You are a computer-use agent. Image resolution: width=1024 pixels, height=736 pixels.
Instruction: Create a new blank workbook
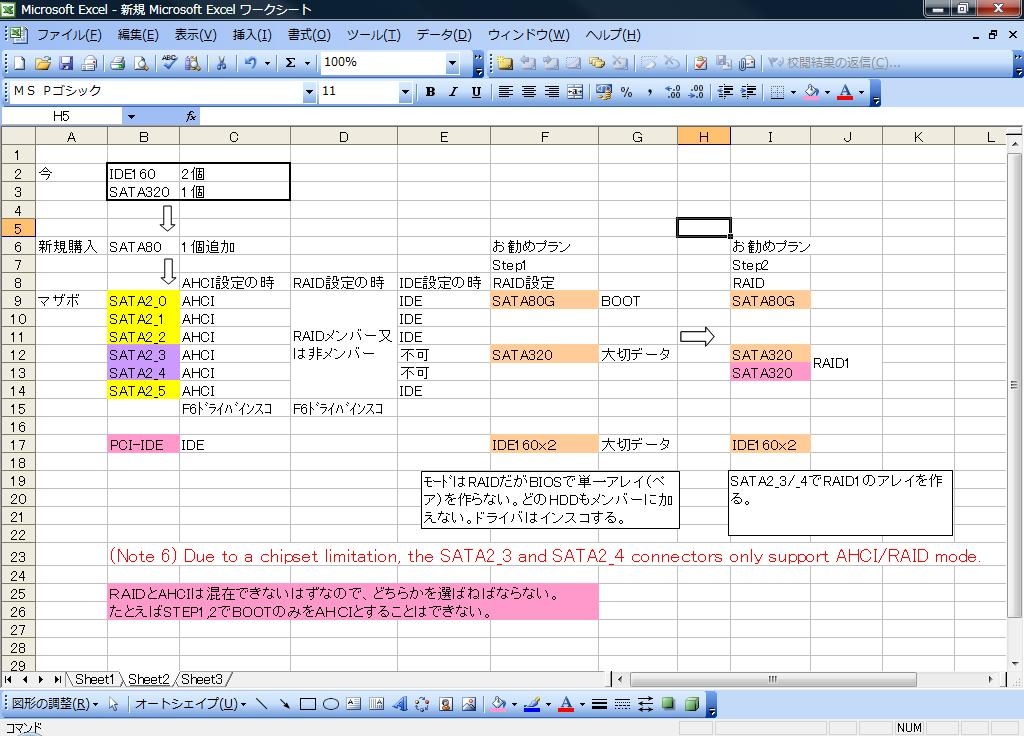click(x=20, y=63)
